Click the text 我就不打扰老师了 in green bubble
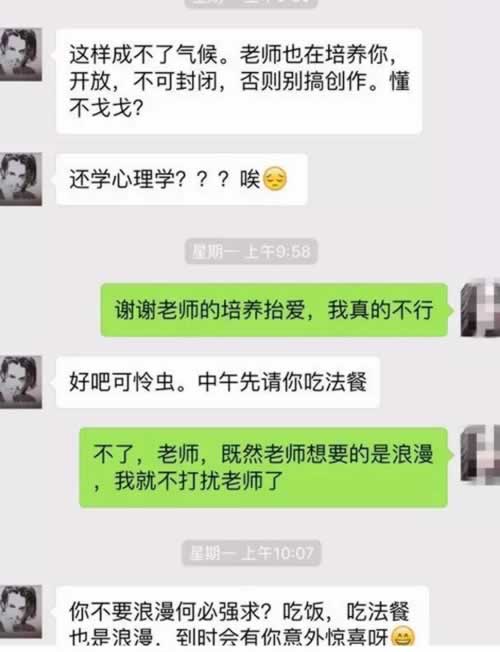The height and width of the screenshot is (652, 500). pyautogui.click(x=199, y=481)
